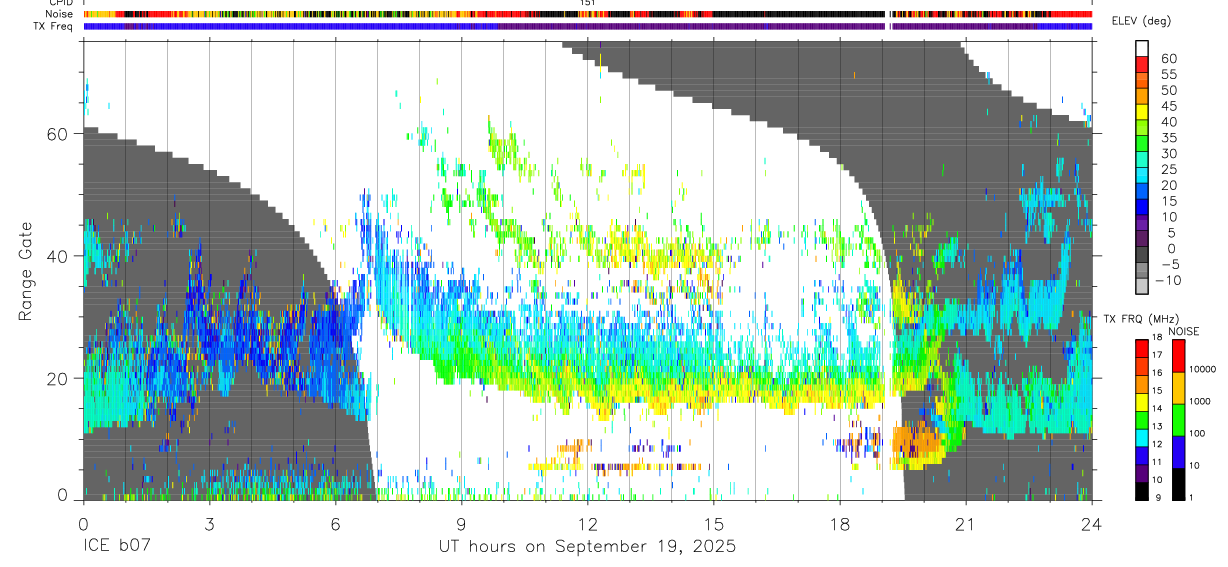The image size is (1228, 567).
Task: Click the '10000' label on NOISE colorbar
Action: (1202, 369)
